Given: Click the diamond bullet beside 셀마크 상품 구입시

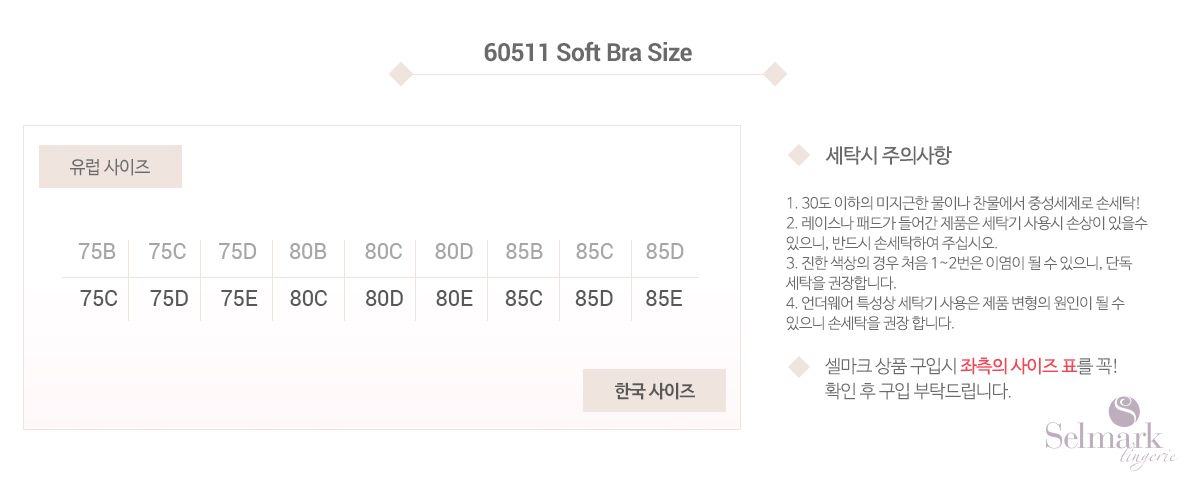Looking at the screenshot, I should point(798,367).
